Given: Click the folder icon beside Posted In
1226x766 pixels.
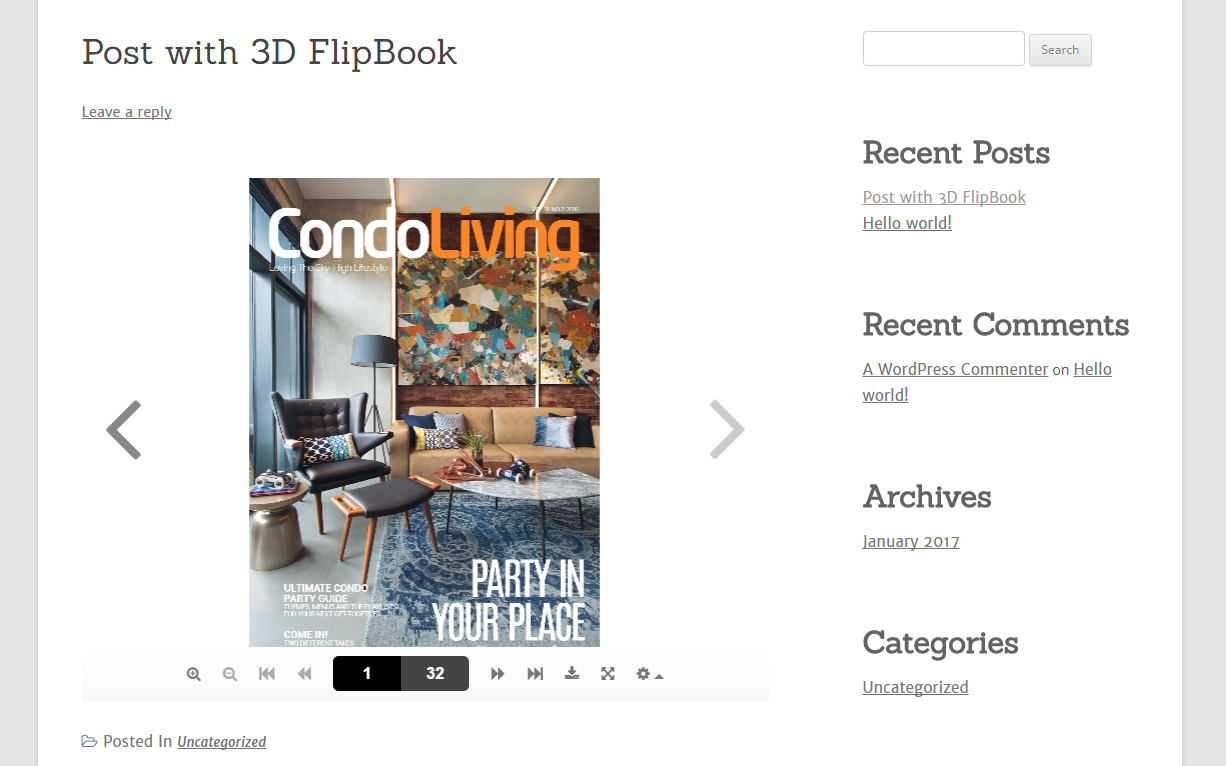Looking at the screenshot, I should [90, 741].
